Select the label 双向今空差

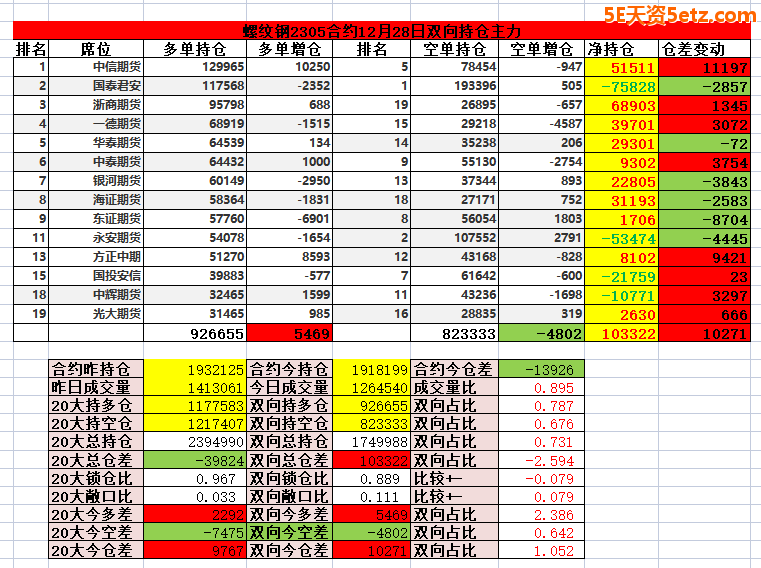[290, 532]
